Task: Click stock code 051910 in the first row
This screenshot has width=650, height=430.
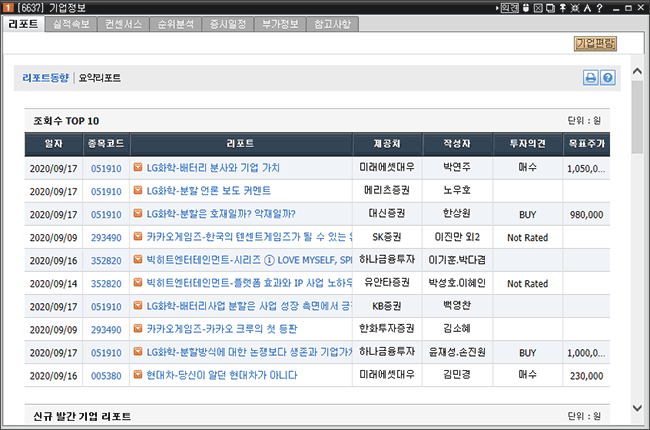Action: (106, 169)
